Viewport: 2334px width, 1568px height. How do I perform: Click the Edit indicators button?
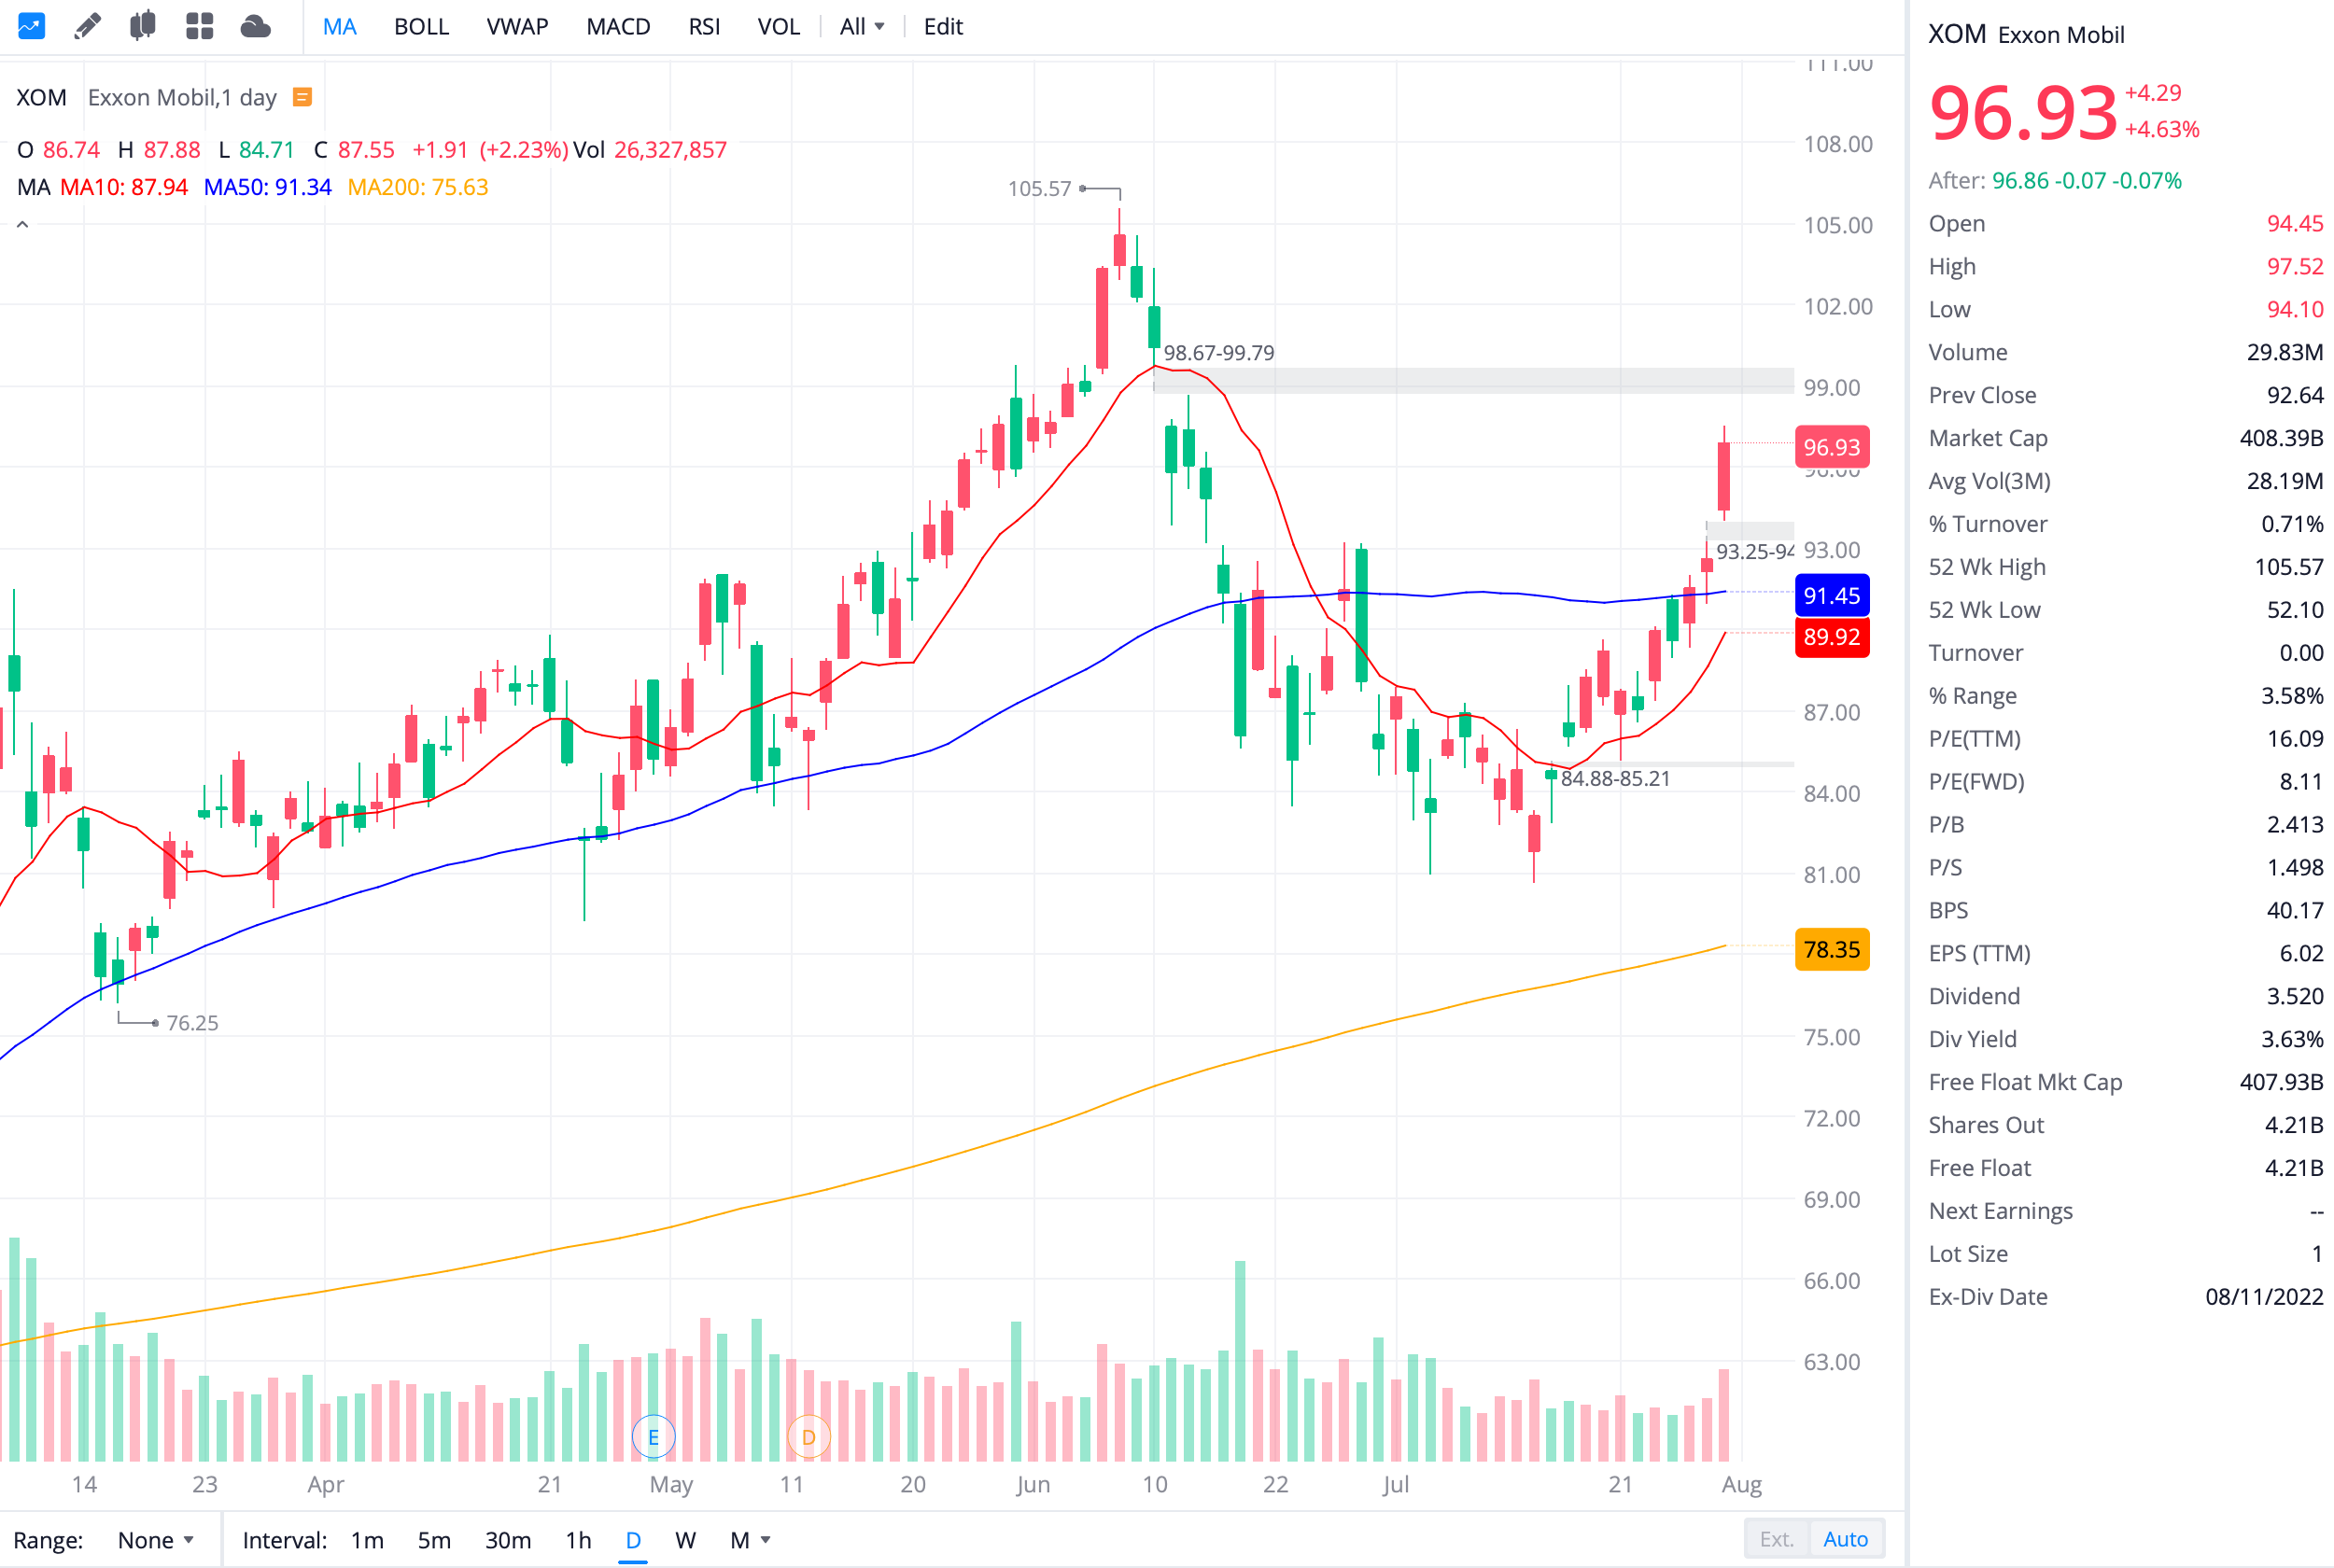(942, 27)
